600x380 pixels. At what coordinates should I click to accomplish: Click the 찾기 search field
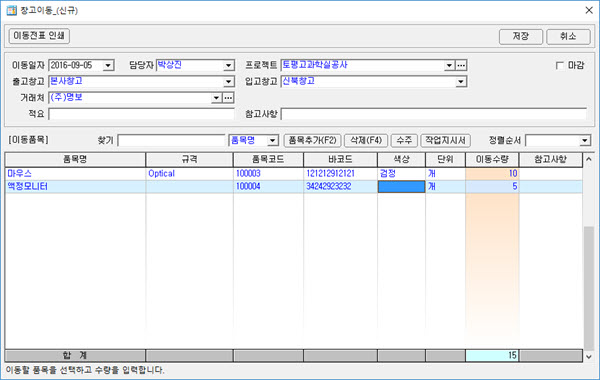point(171,140)
